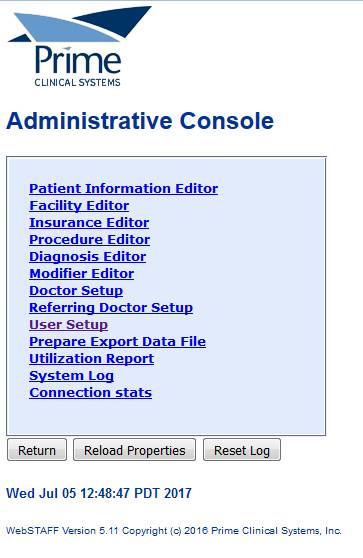363x558 pixels.
Task: Select Prepare Export Data File
Action: (117, 342)
